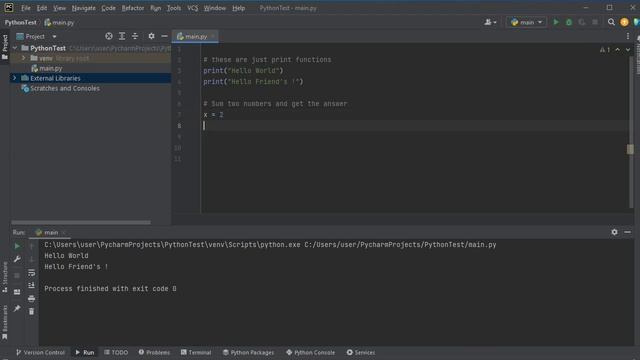
Task: Open the orange updates notification icon
Action: pyautogui.click(x=624, y=22)
